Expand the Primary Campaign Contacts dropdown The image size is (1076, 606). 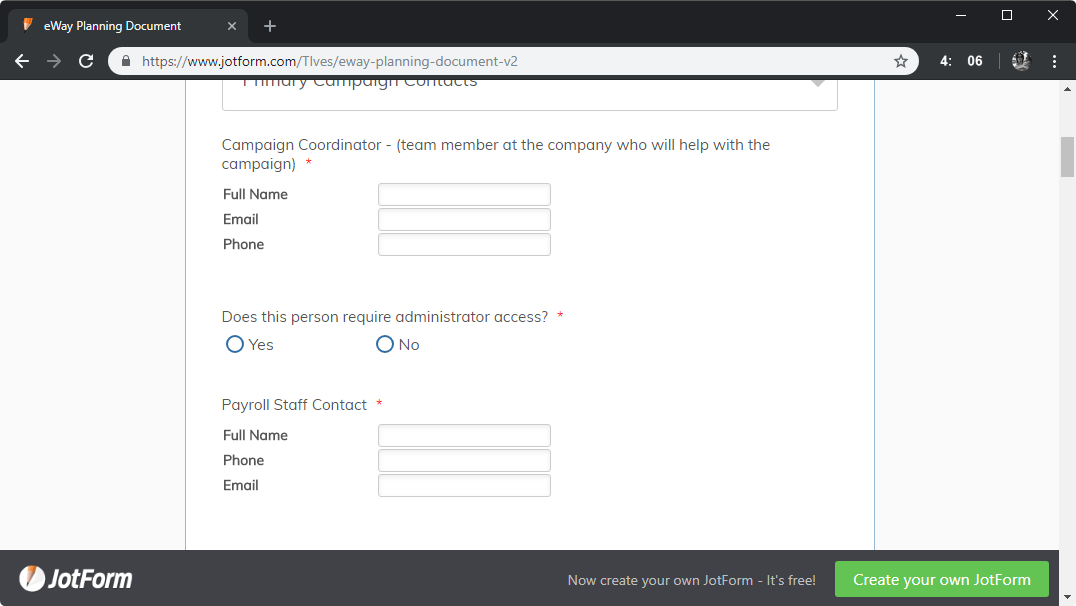tap(818, 85)
